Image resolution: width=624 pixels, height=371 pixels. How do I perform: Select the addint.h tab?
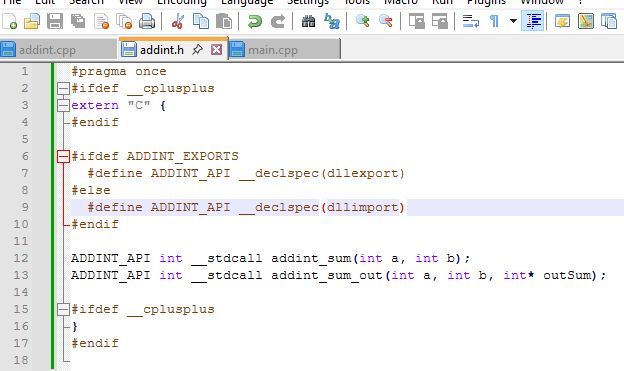click(x=162, y=50)
